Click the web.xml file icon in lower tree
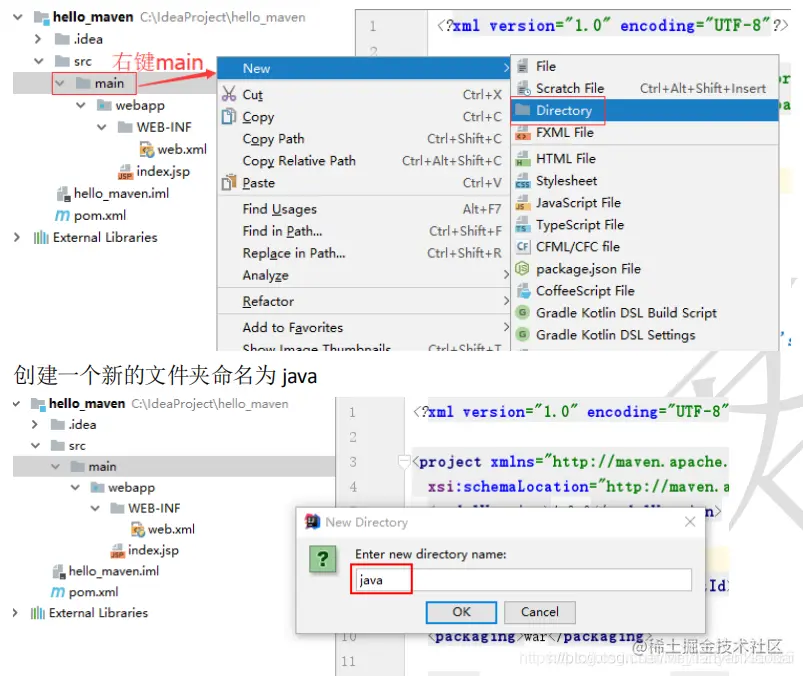The height and width of the screenshot is (676, 803). click(x=138, y=529)
